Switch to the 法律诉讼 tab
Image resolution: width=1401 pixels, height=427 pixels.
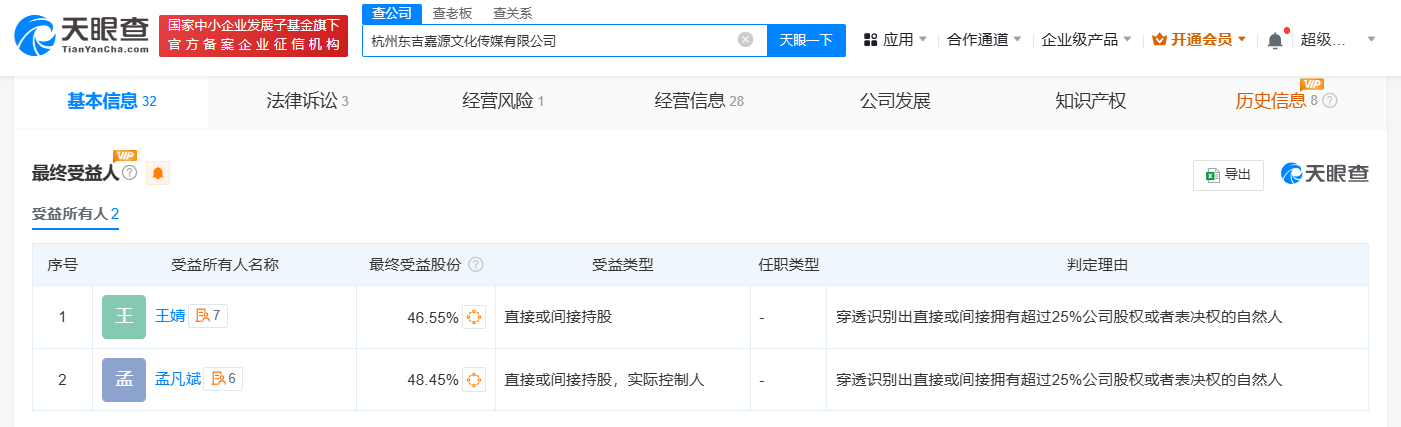[307, 101]
